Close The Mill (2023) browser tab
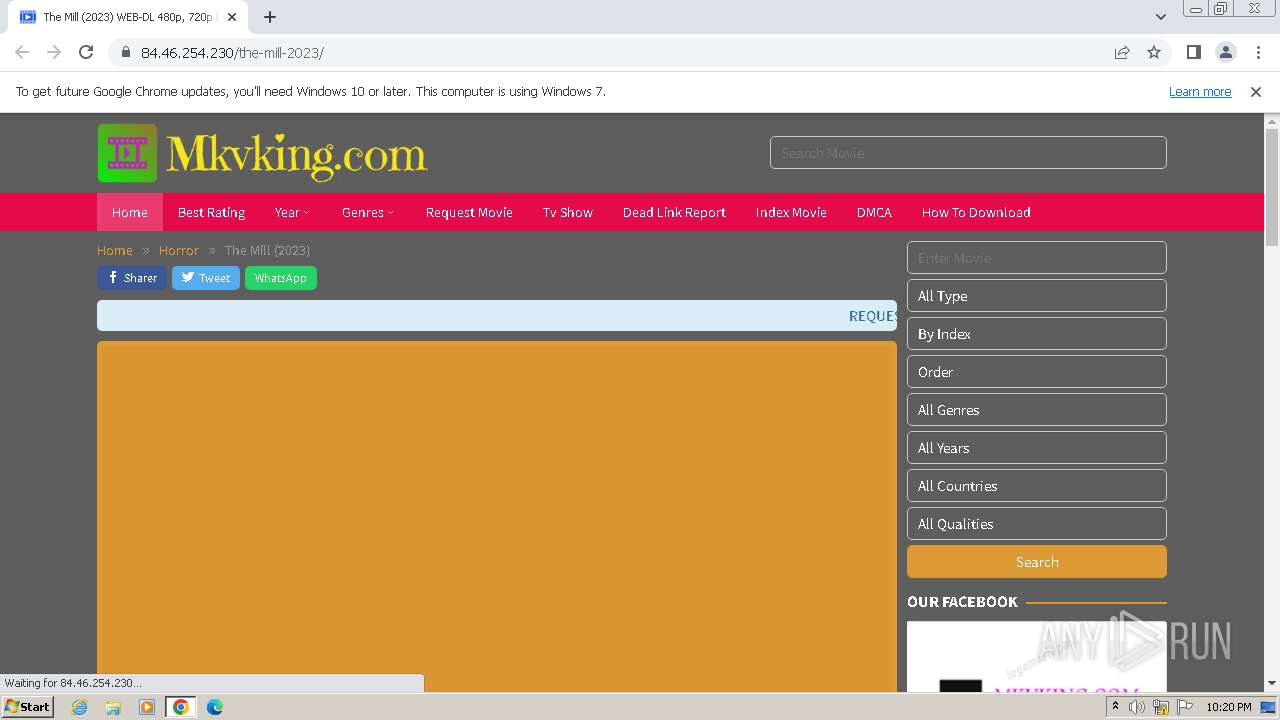Image resolution: width=1280 pixels, height=720 pixels. point(232,17)
